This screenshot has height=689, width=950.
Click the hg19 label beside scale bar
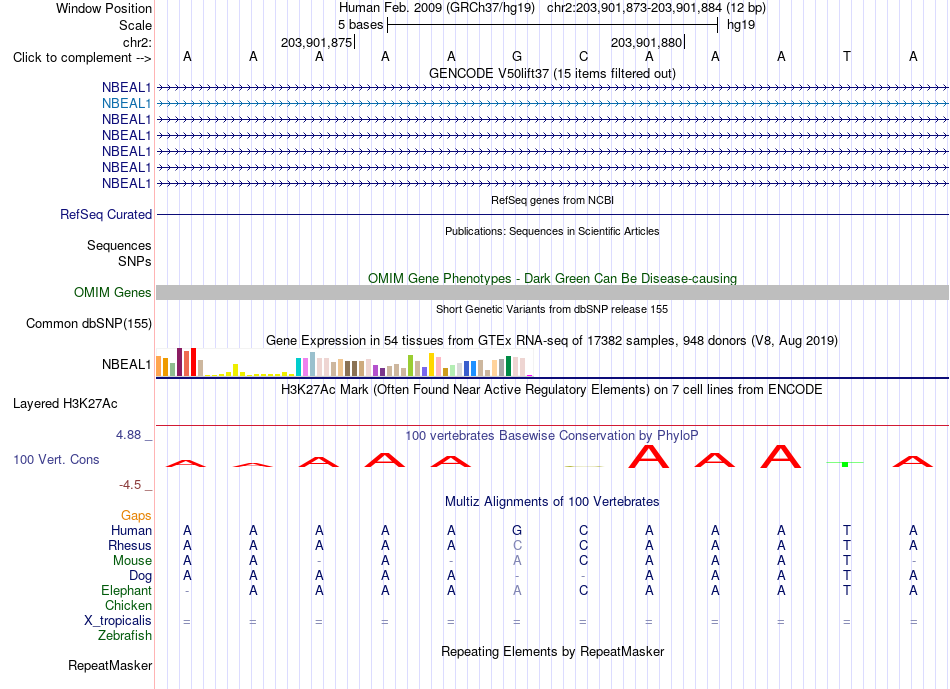tap(741, 25)
